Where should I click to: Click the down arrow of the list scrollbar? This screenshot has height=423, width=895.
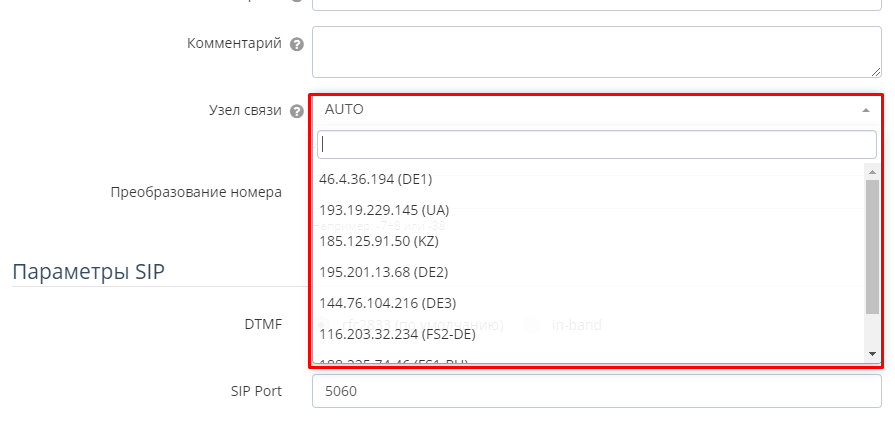872,354
